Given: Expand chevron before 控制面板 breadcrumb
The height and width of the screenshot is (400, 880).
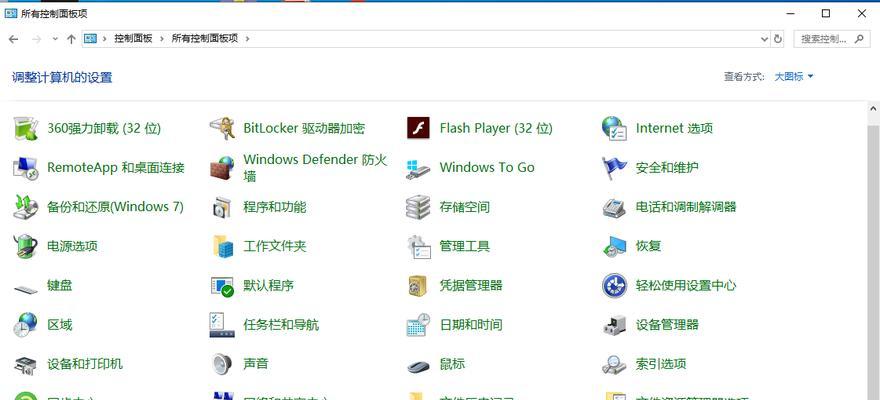Looking at the screenshot, I should pos(104,39).
